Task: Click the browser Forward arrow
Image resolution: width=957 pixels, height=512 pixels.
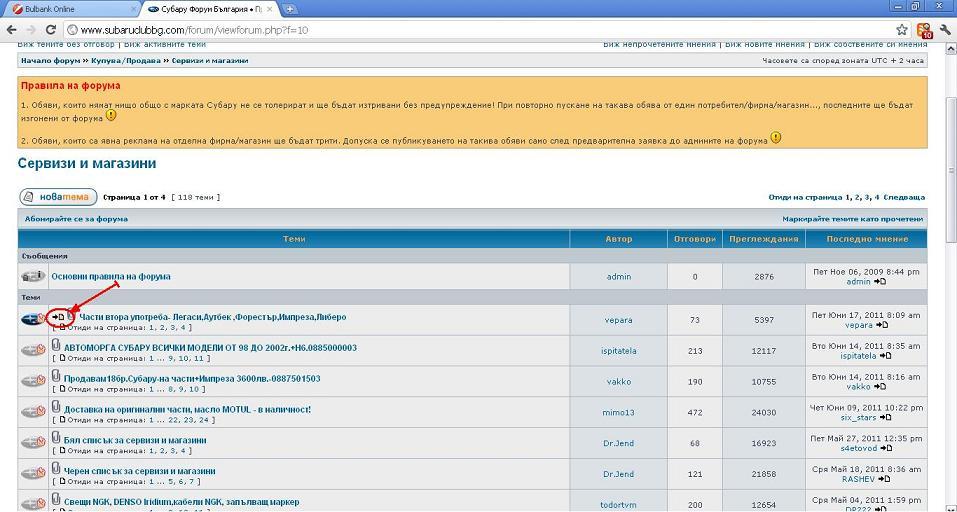Action: (31, 30)
